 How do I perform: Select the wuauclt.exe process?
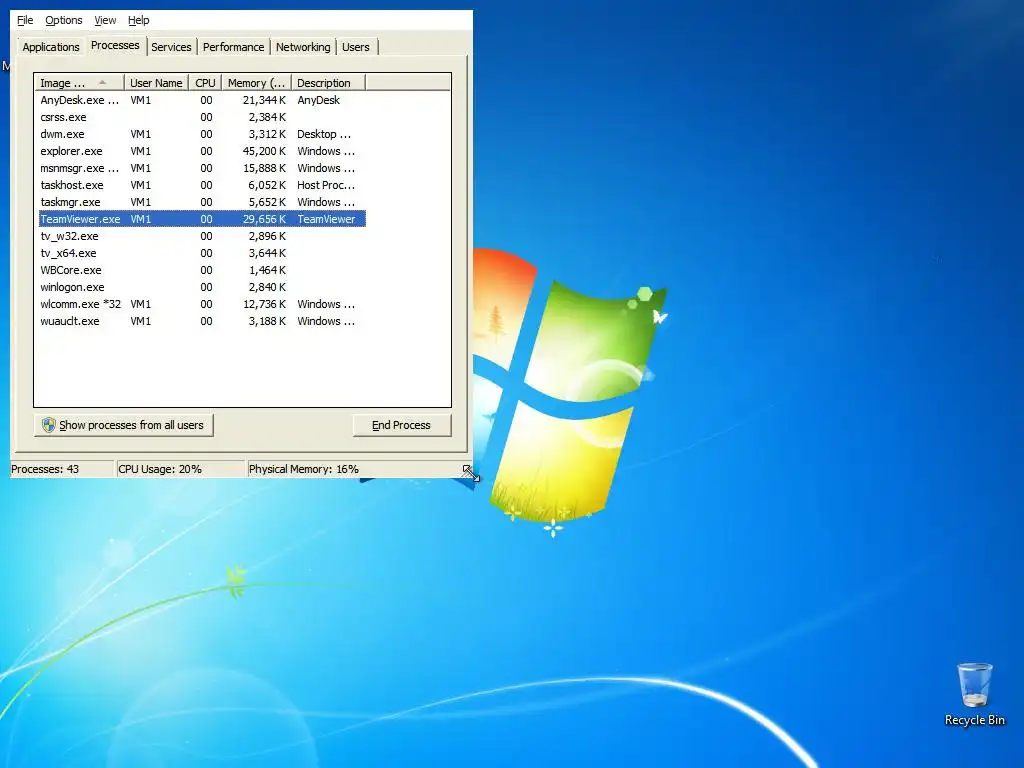point(202,321)
